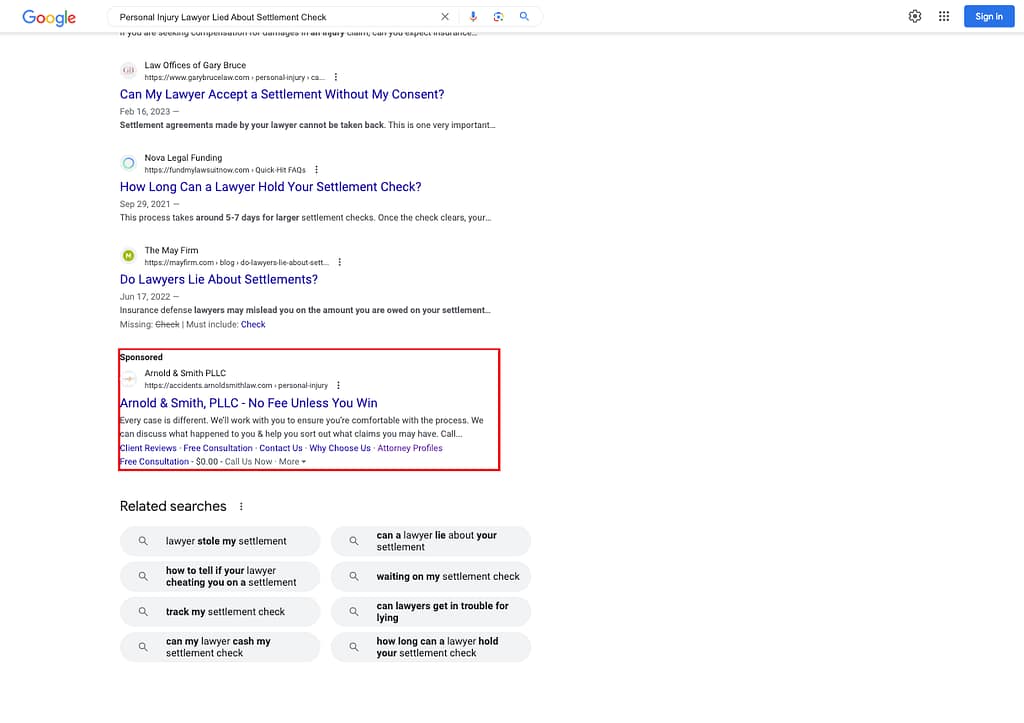1024x723 pixels.
Task: Click 'Must include: Check' link
Action: (x=253, y=325)
